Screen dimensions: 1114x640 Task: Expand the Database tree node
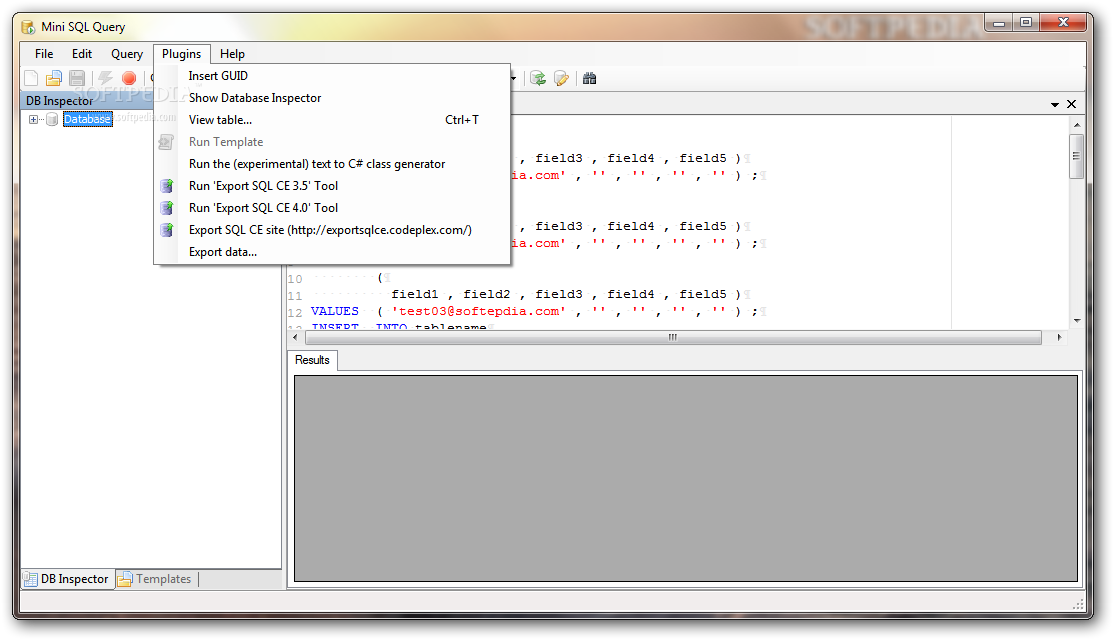[33, 119]
